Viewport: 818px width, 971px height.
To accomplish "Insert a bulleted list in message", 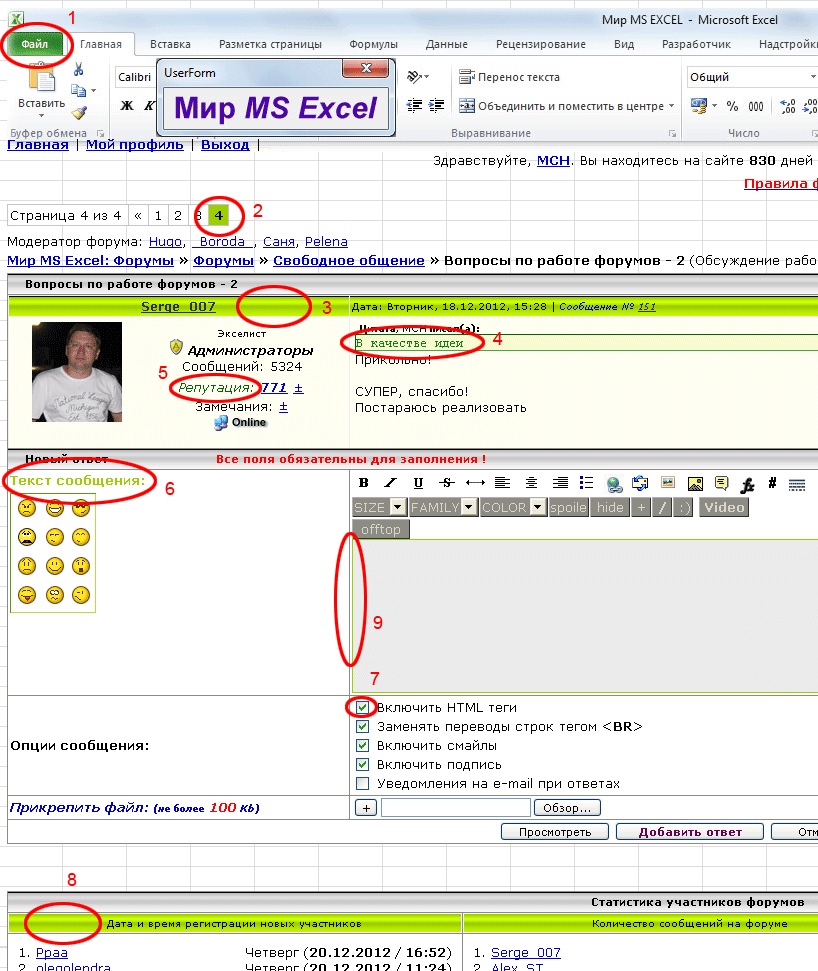I will coord(586,483).
